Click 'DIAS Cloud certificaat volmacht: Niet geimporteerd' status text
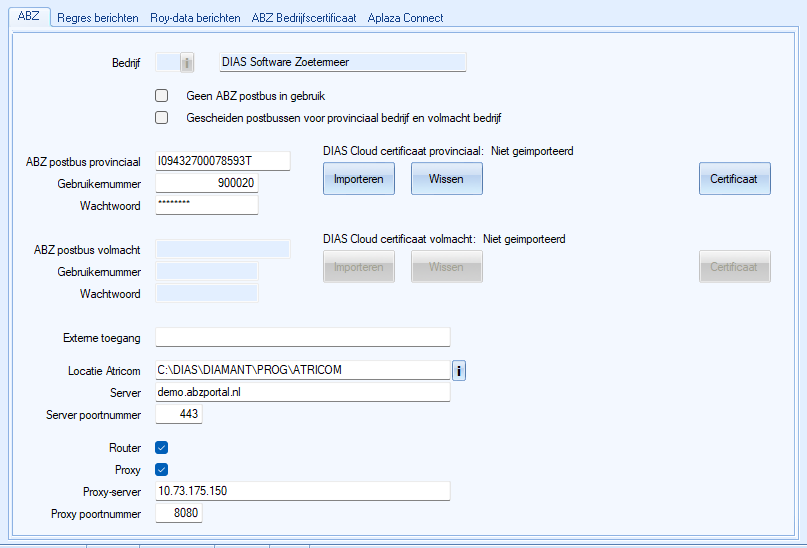The height and width of the screenshot is (548, 807). tap(444, 239)
